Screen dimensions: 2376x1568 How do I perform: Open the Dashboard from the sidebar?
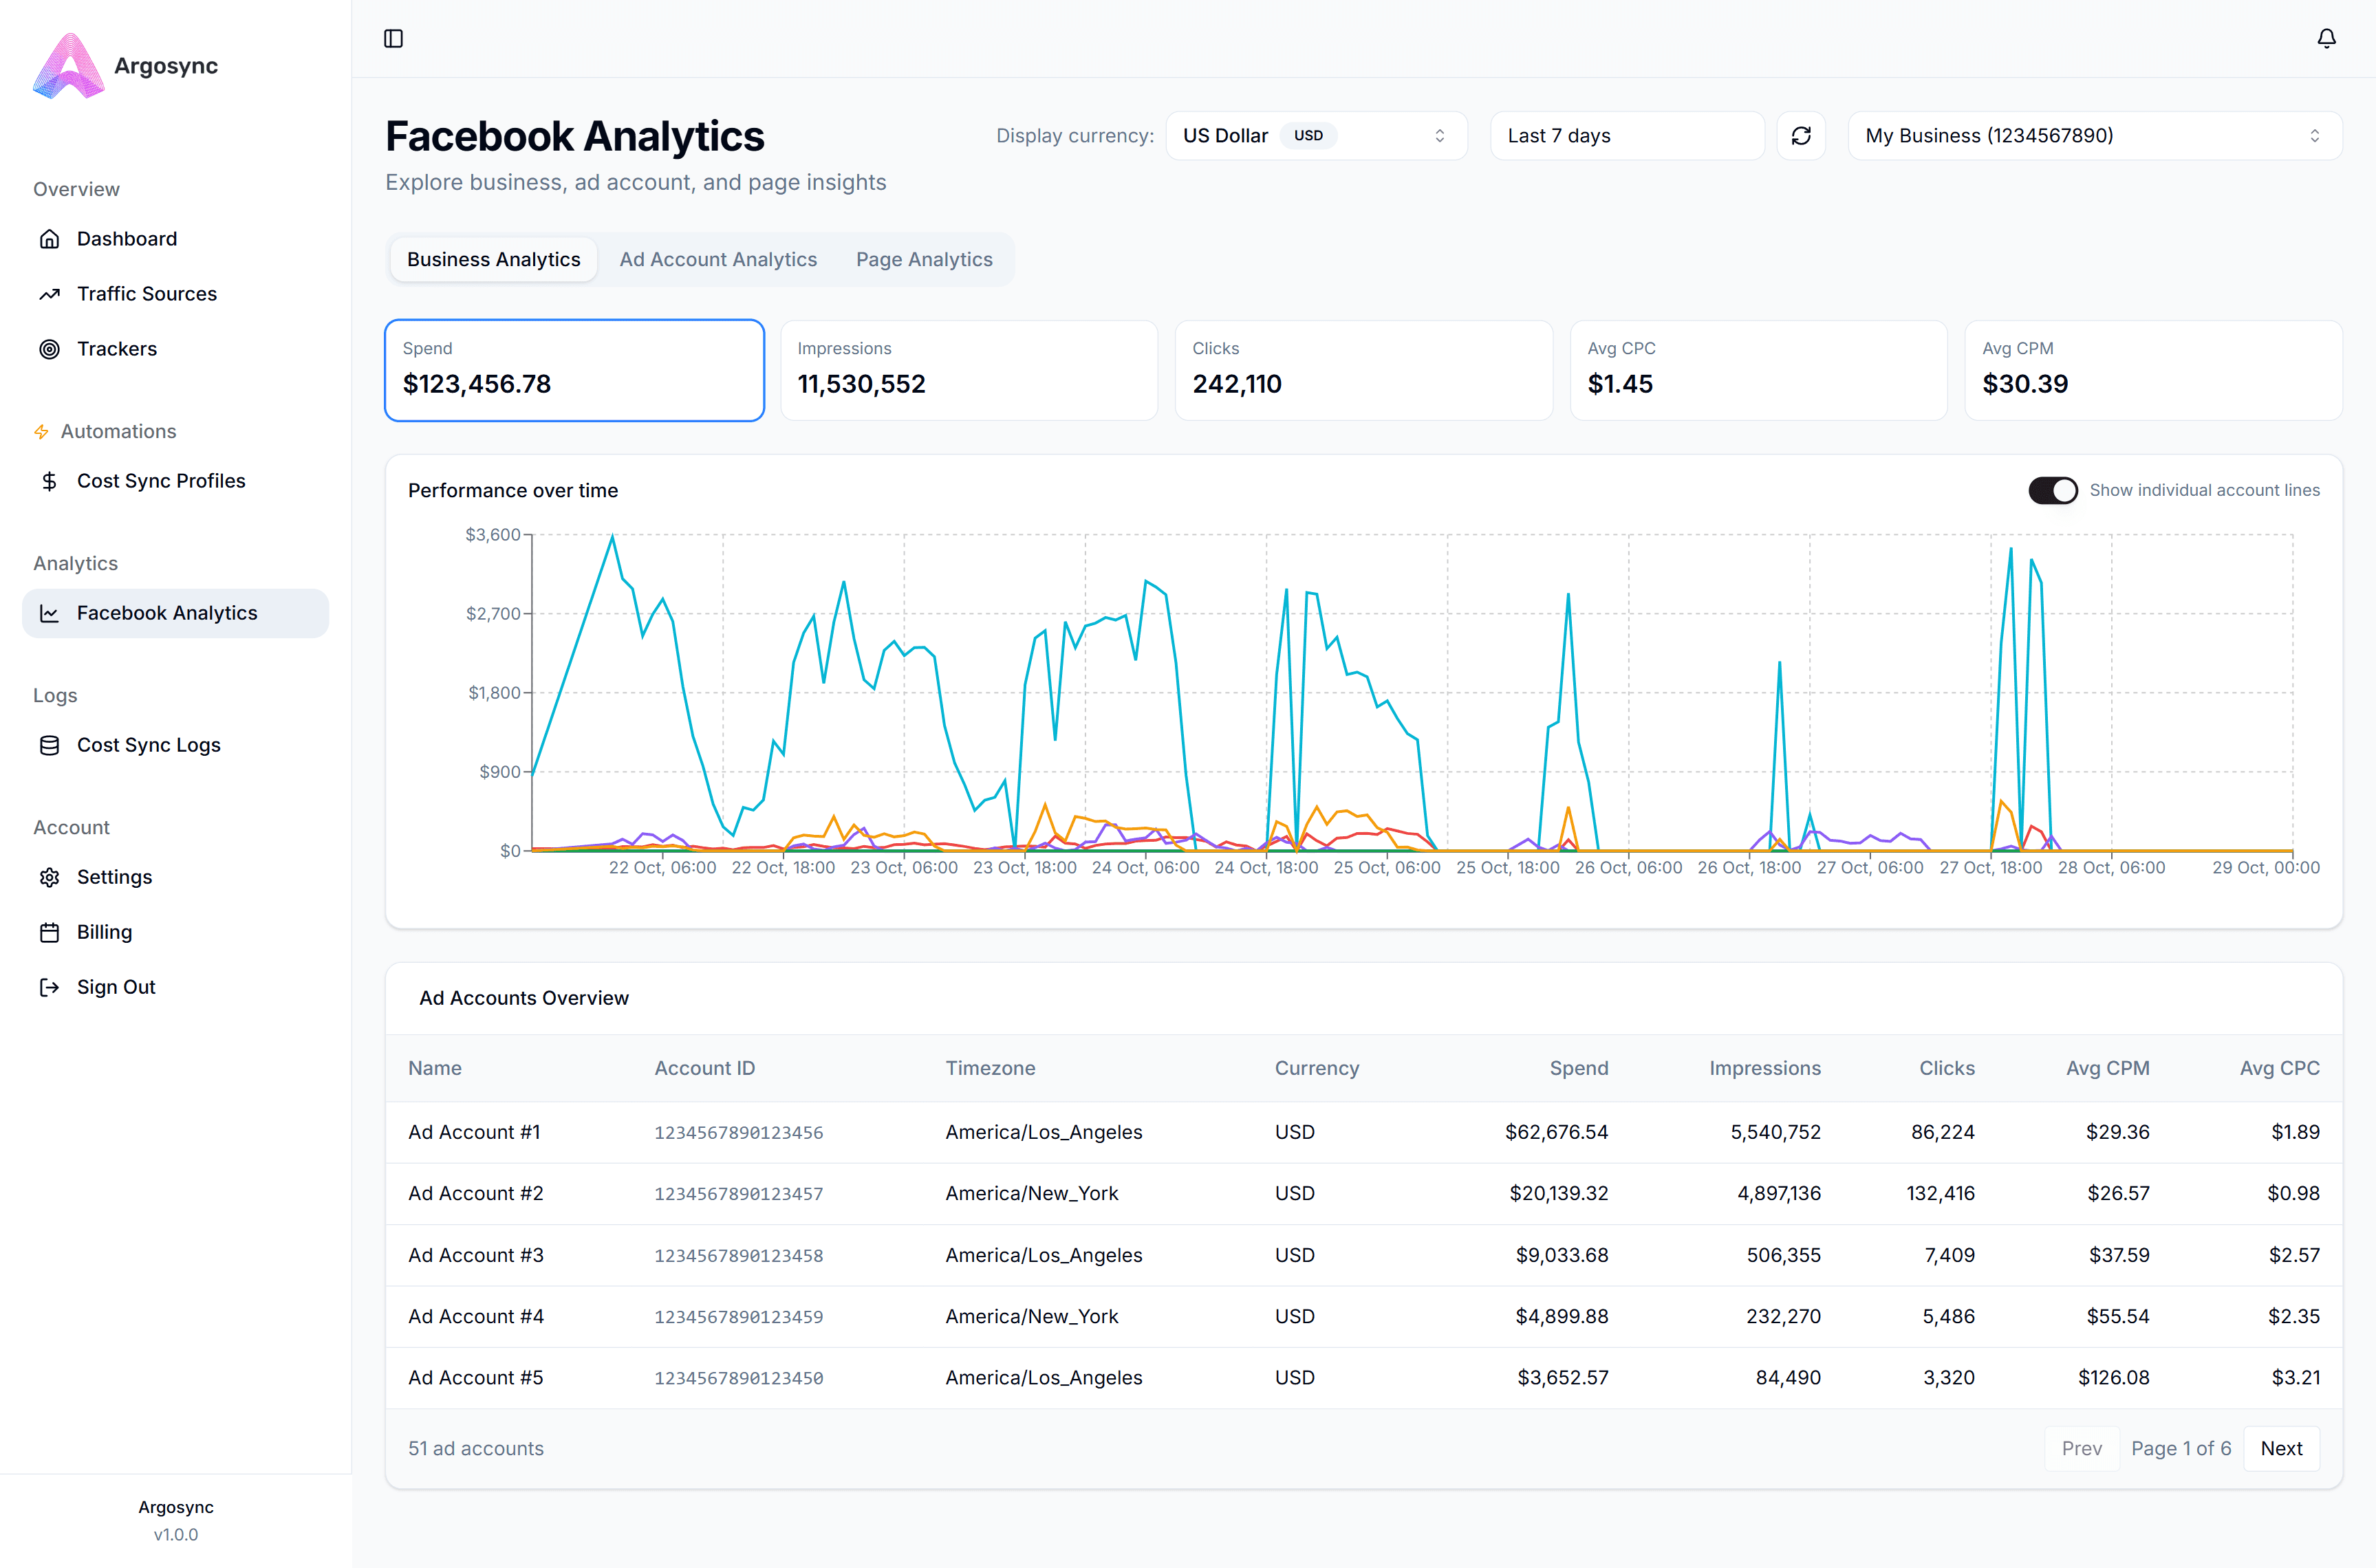[126, 238]
